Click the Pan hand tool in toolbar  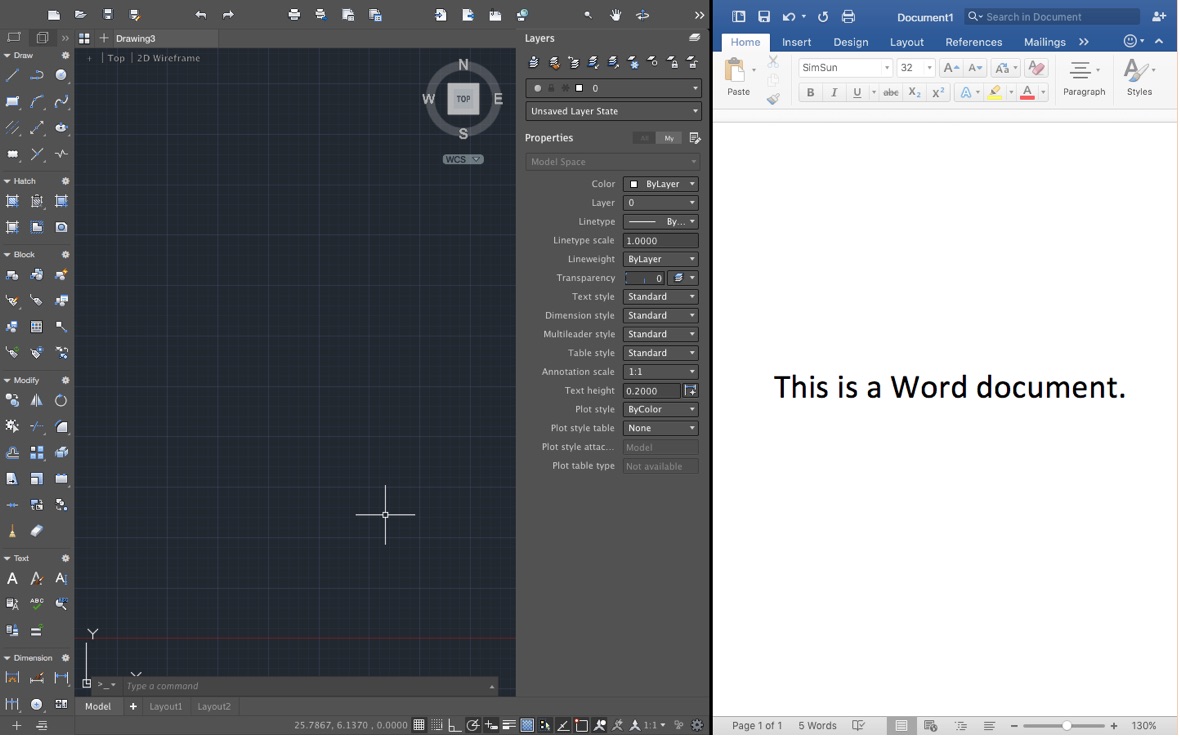(616, 14)
